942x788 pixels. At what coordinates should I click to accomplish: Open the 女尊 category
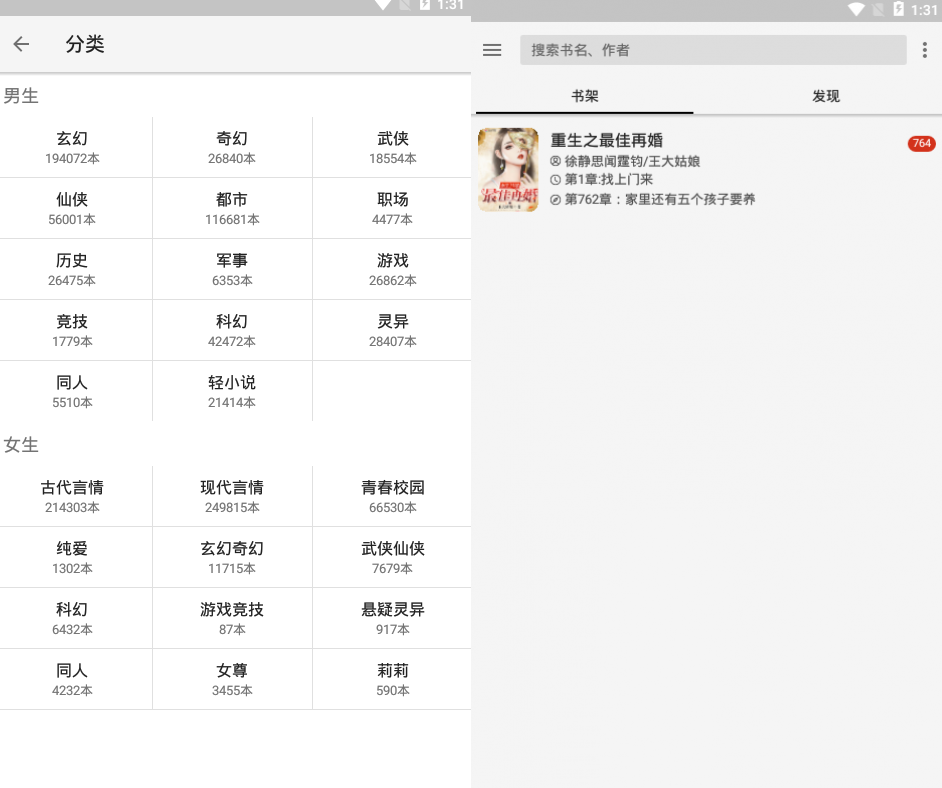coord(232,679)
